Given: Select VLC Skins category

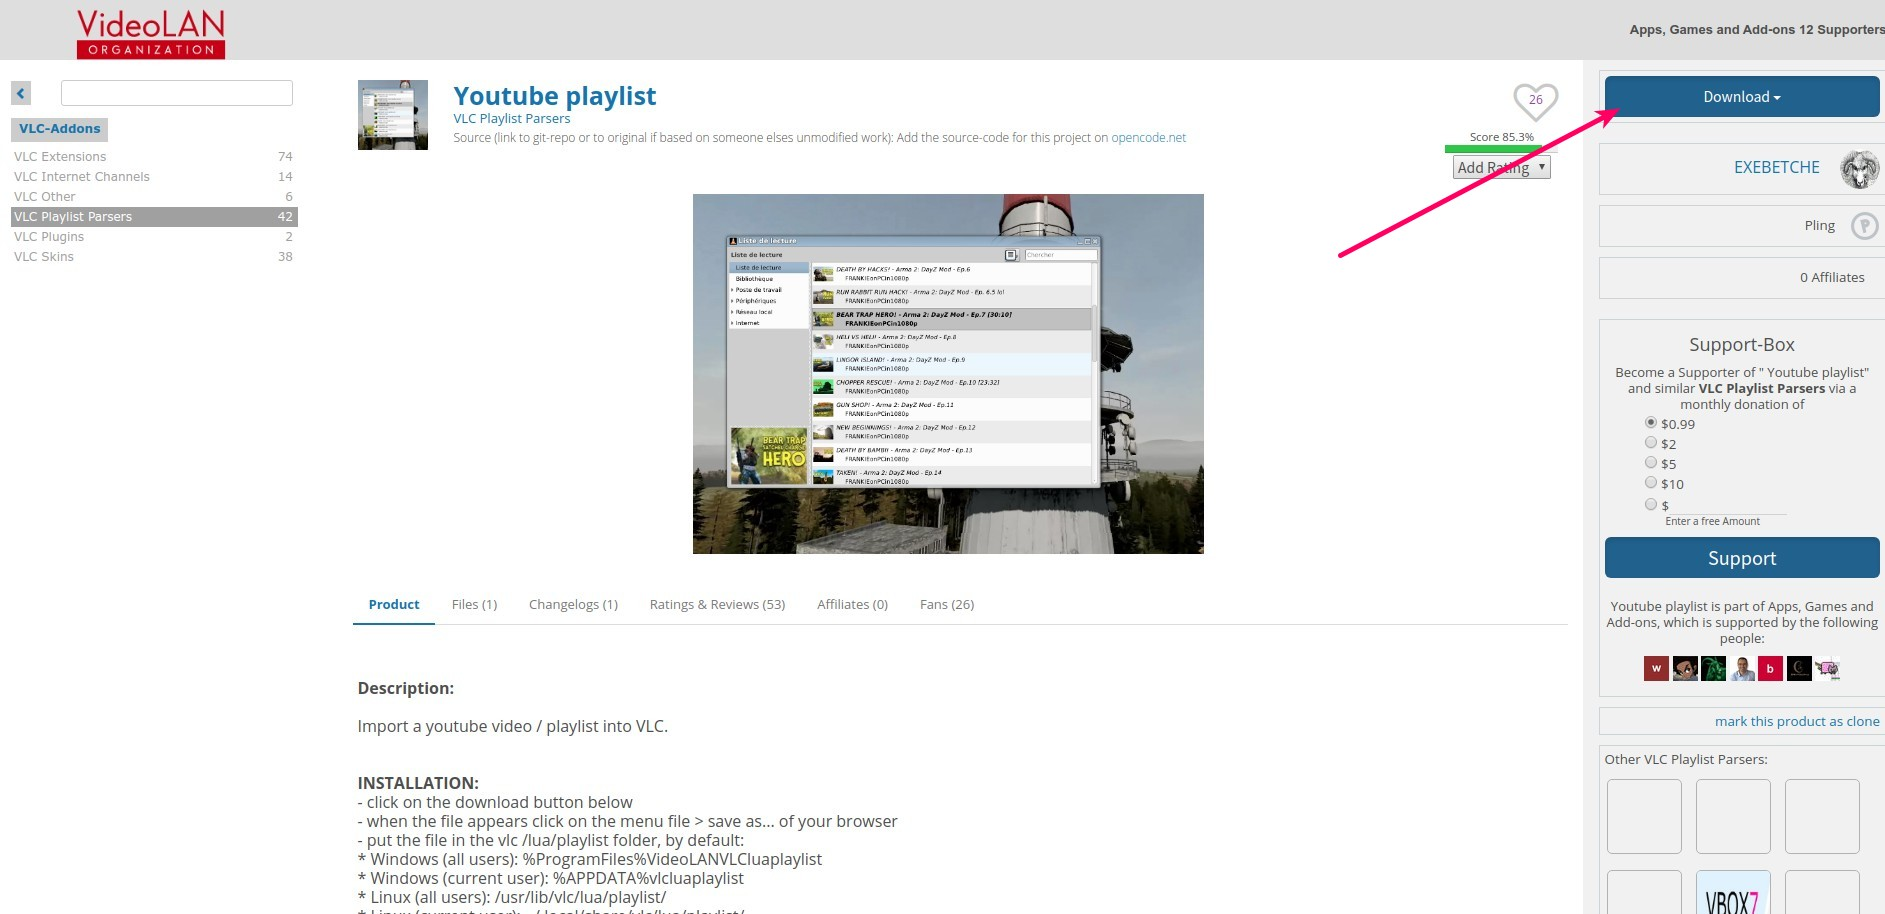Looking at the screenshot, I should click(154, 256).
